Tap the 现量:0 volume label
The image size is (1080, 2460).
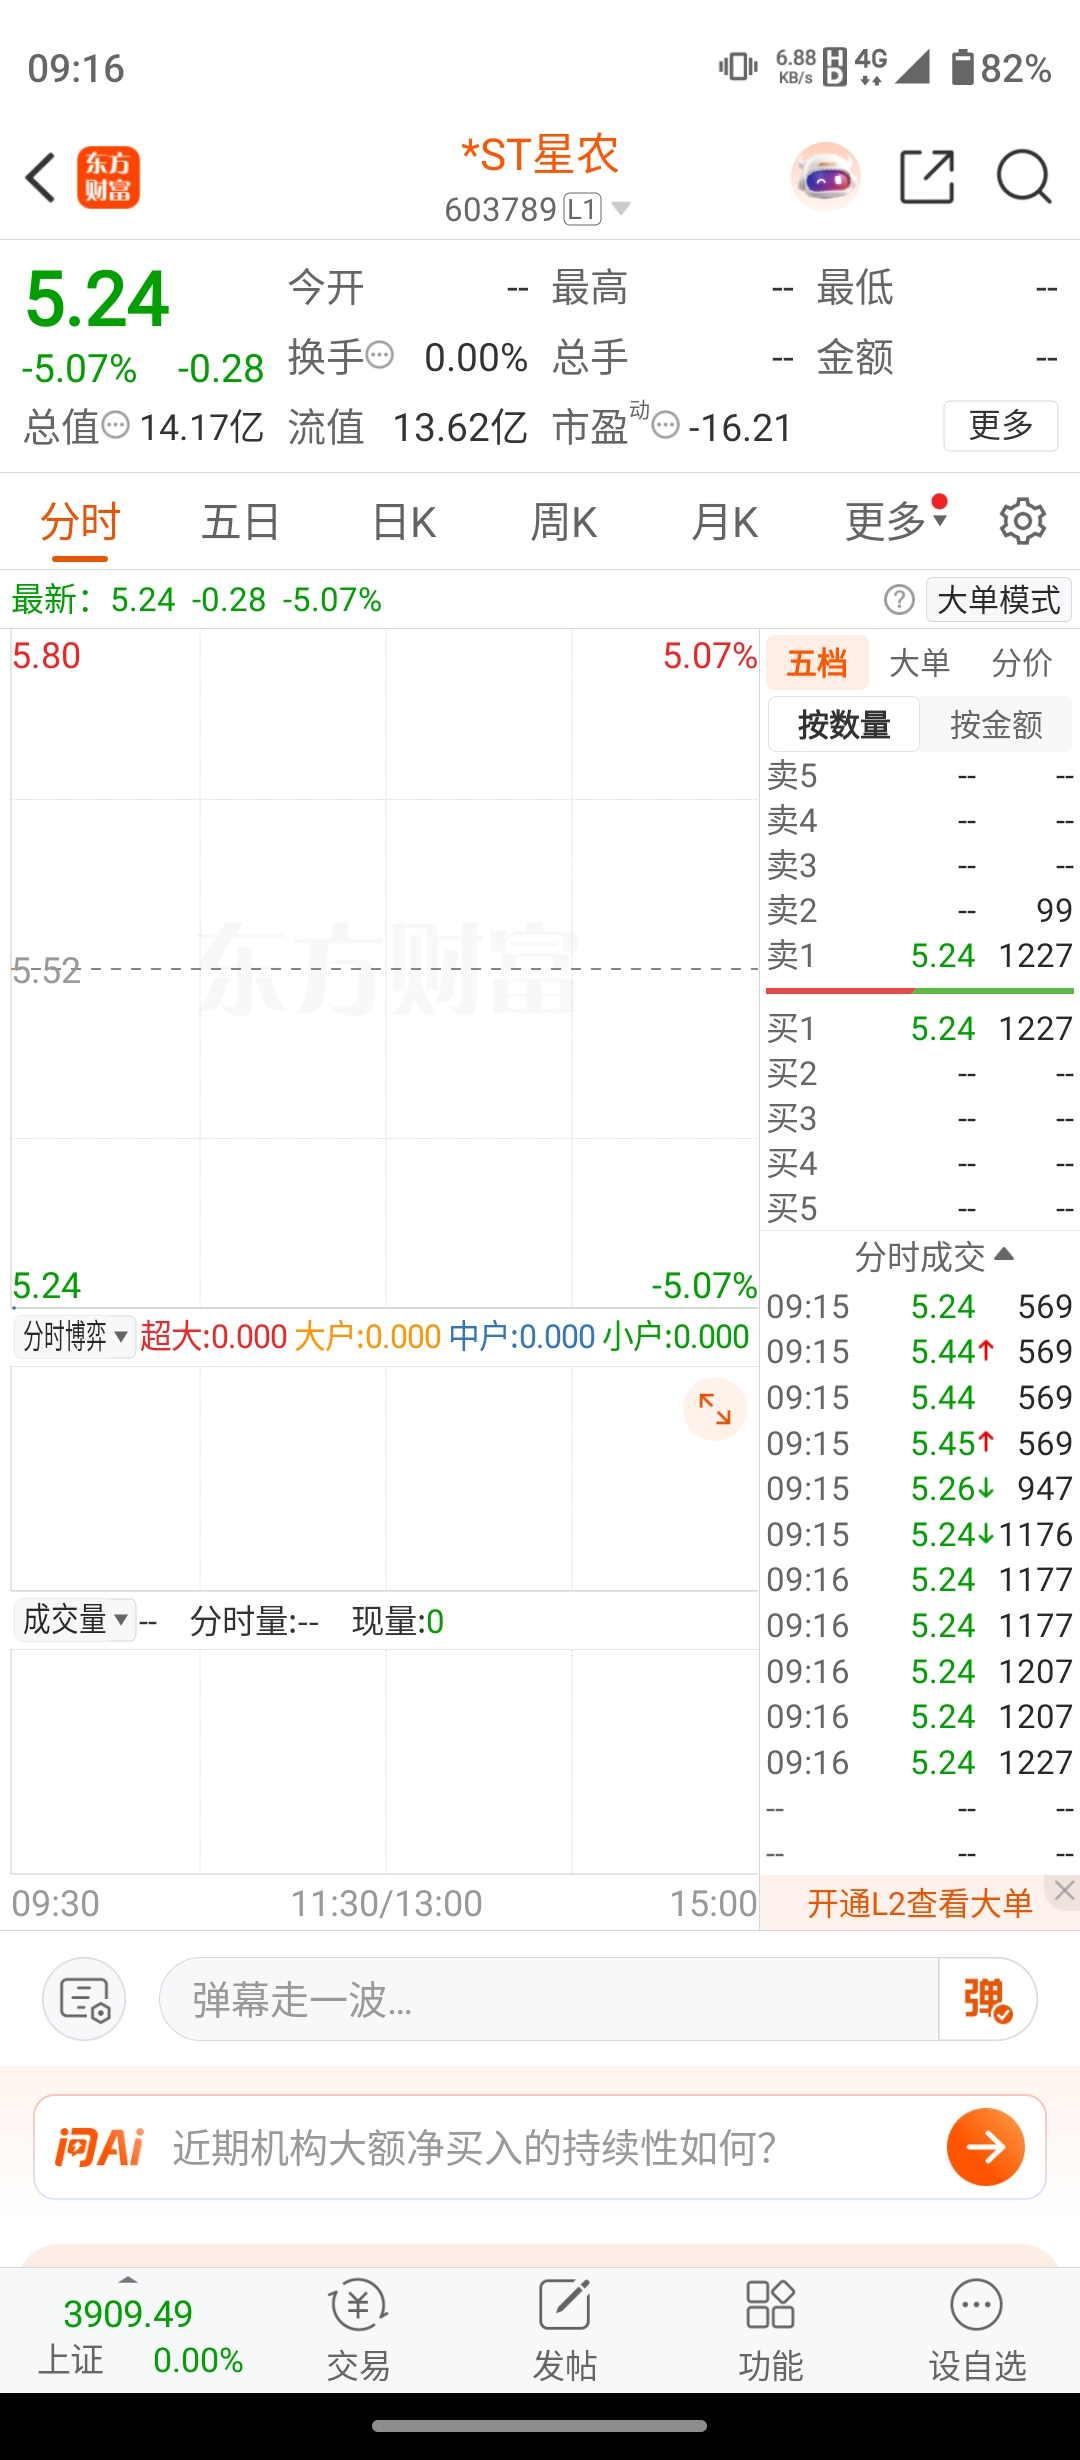(397, 1621)
